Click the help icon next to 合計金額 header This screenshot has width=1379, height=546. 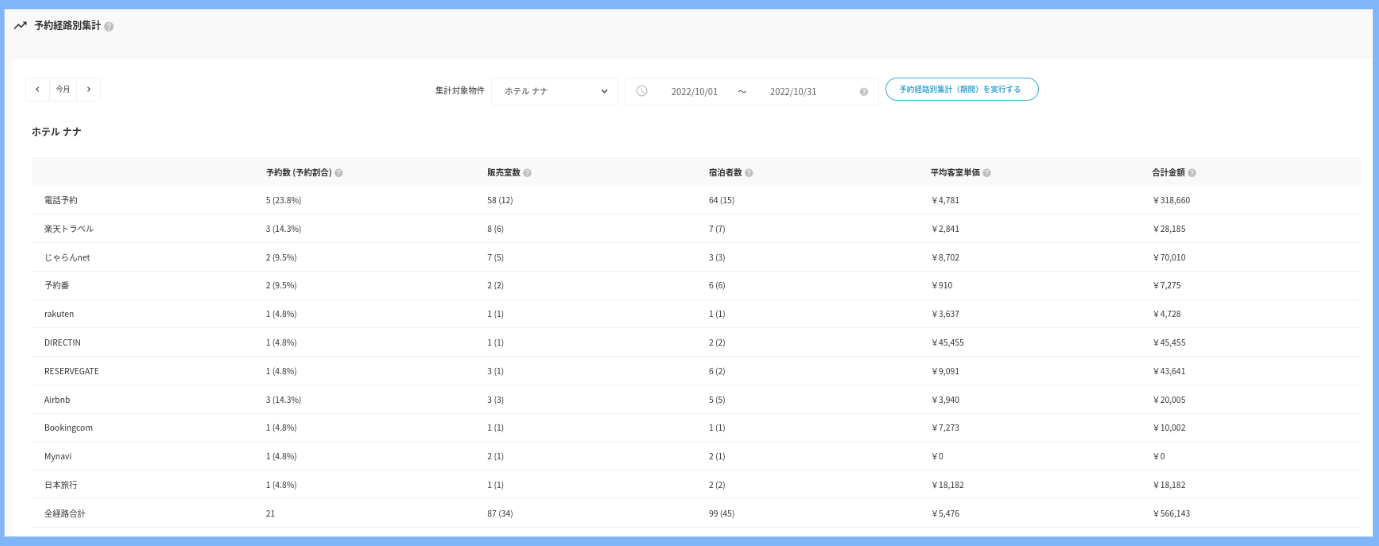1192,173
